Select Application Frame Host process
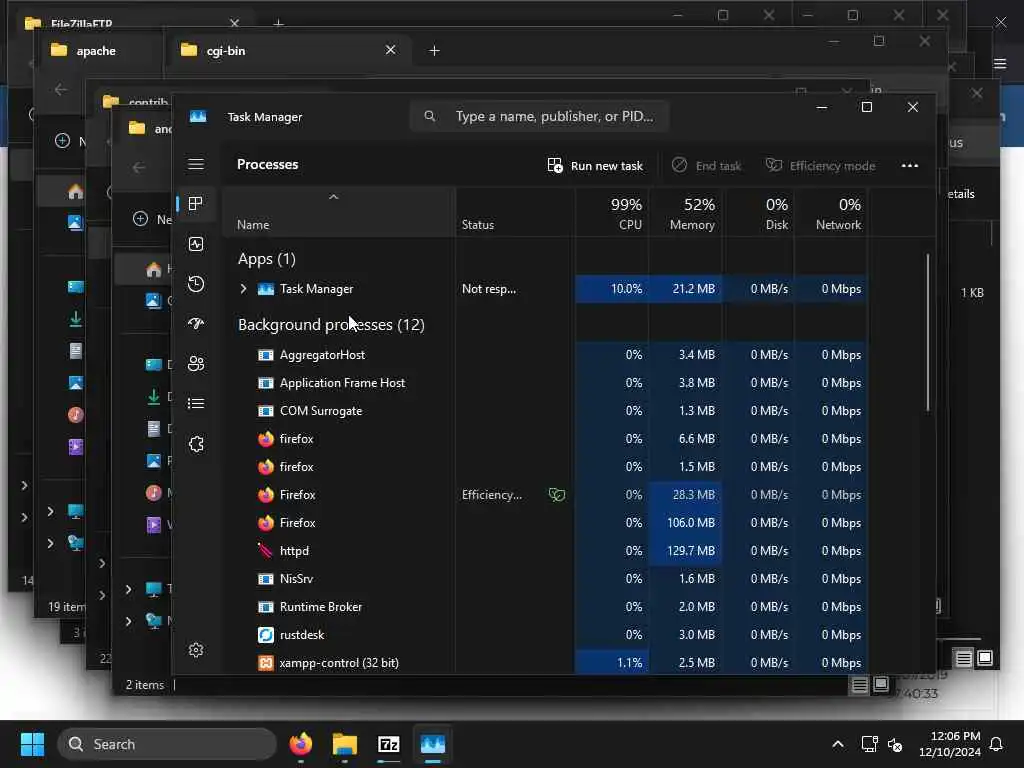Image resolution: width=1024 pixels, height=768 pixels. coord(547,383)
